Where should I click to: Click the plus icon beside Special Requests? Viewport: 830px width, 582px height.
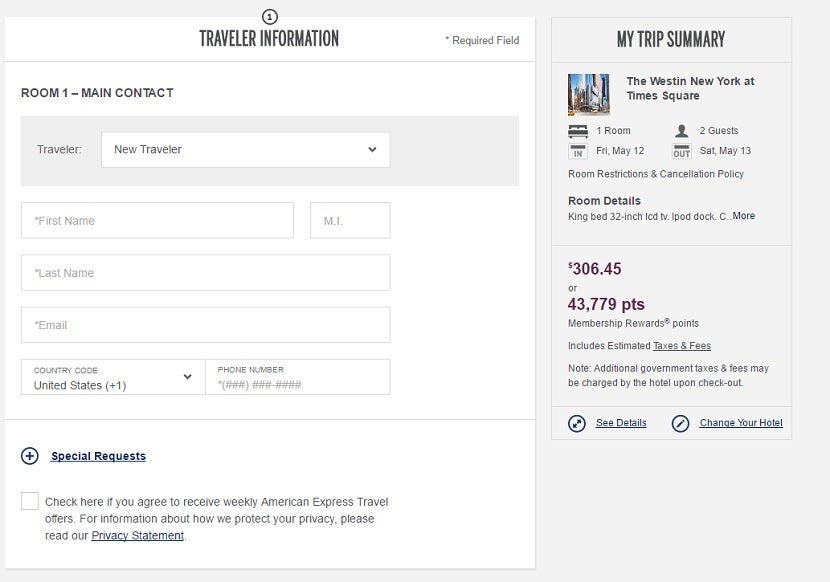pyautogui.click(x=30, y=456)
